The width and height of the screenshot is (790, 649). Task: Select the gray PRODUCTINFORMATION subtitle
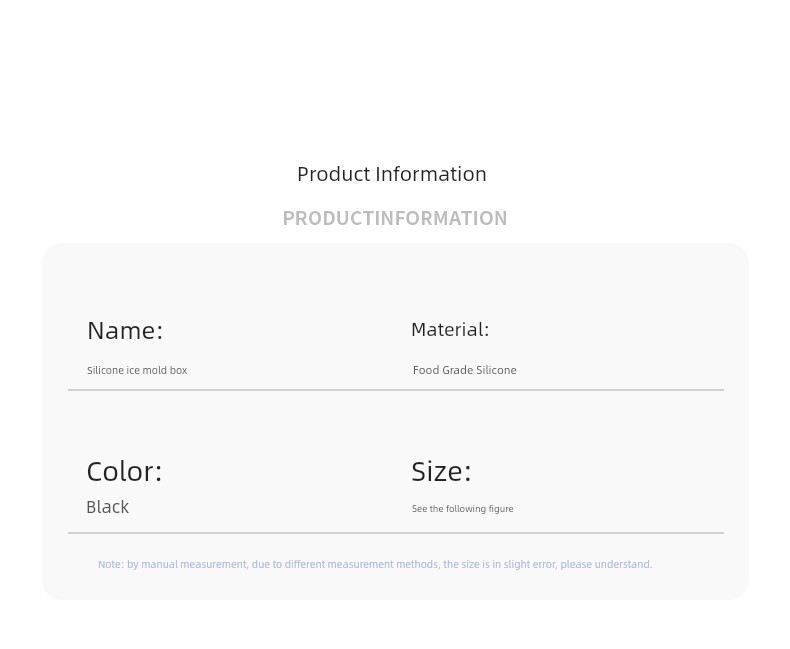[394, 218]
